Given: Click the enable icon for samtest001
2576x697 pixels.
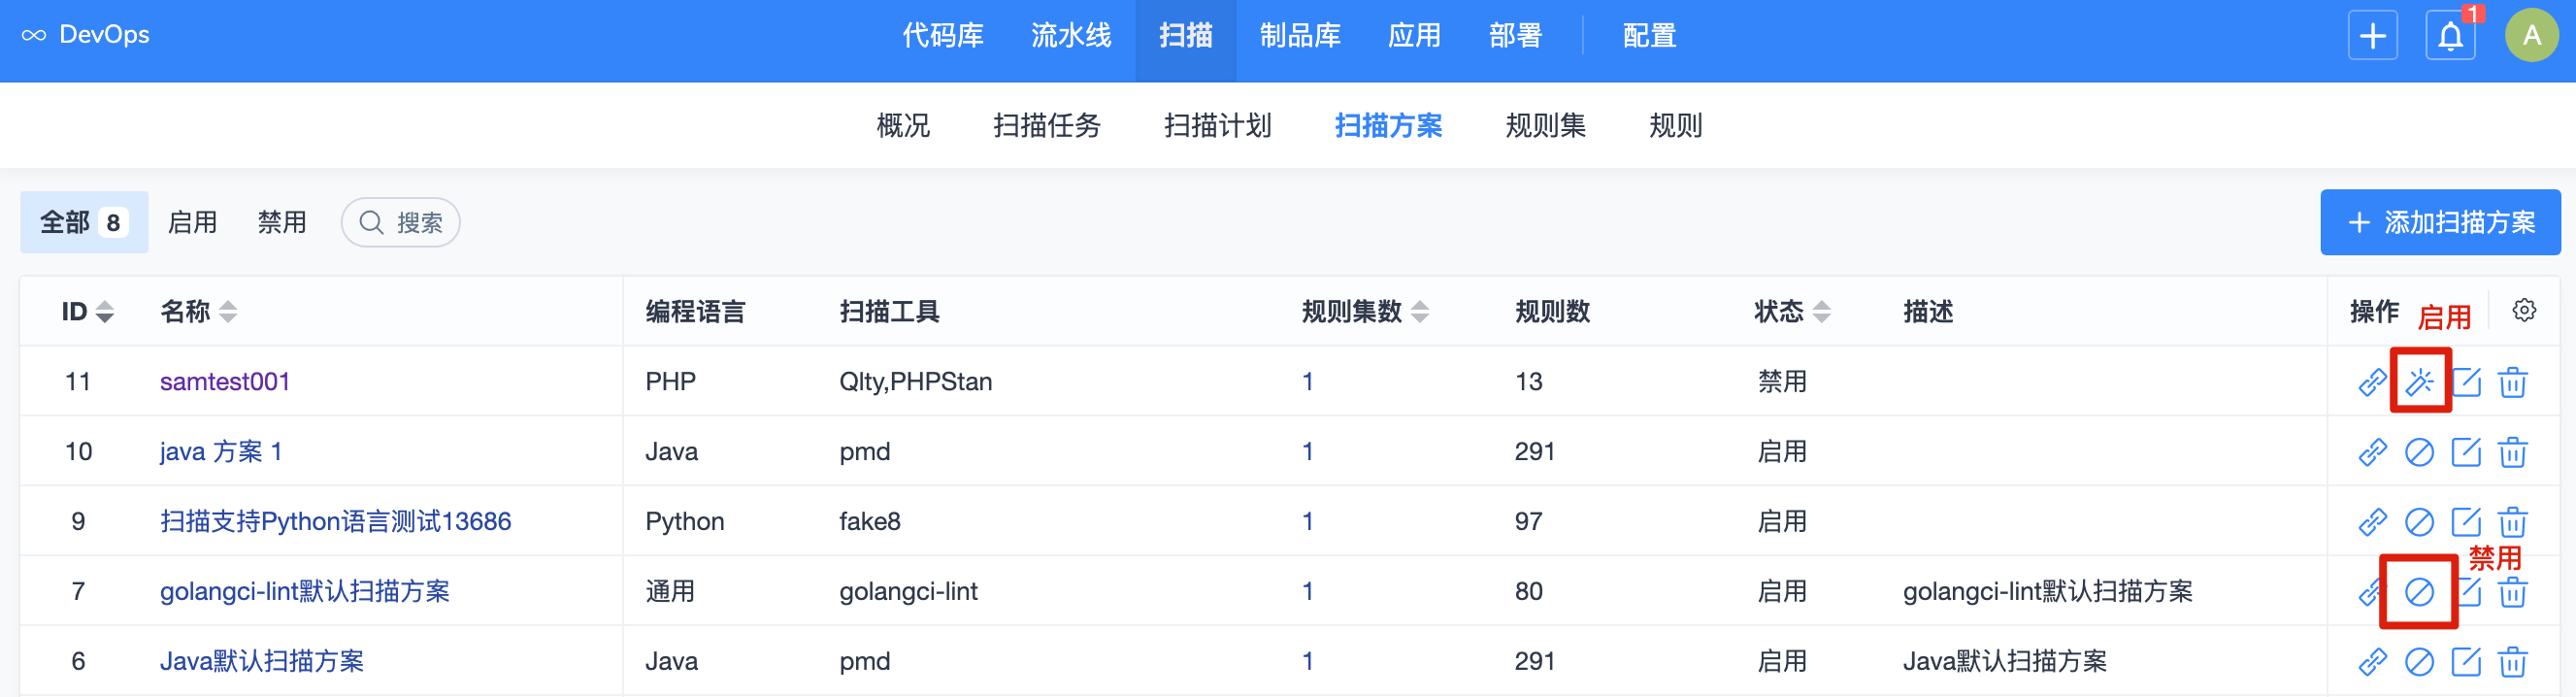Looking at the screenshot, I should pos(2418,382).
